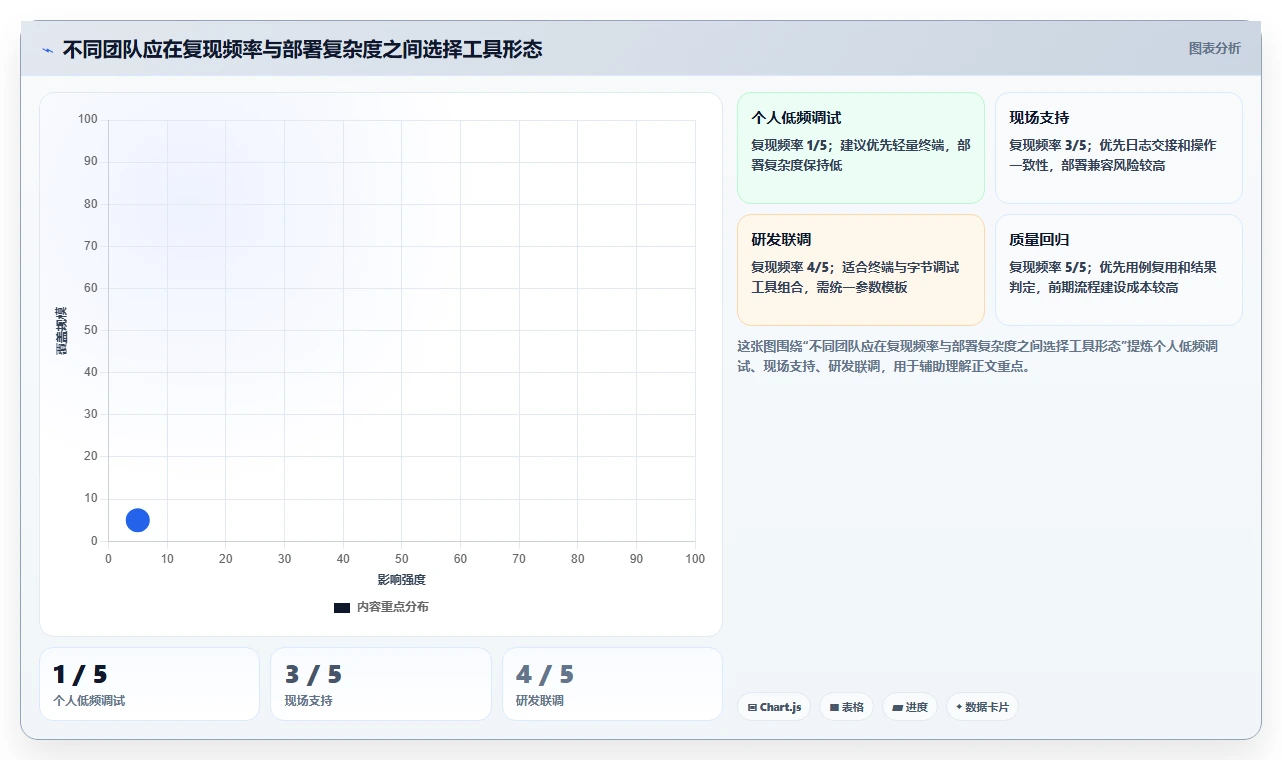
Task: Open the 现场支持 info card
Action: point(1119,148)
